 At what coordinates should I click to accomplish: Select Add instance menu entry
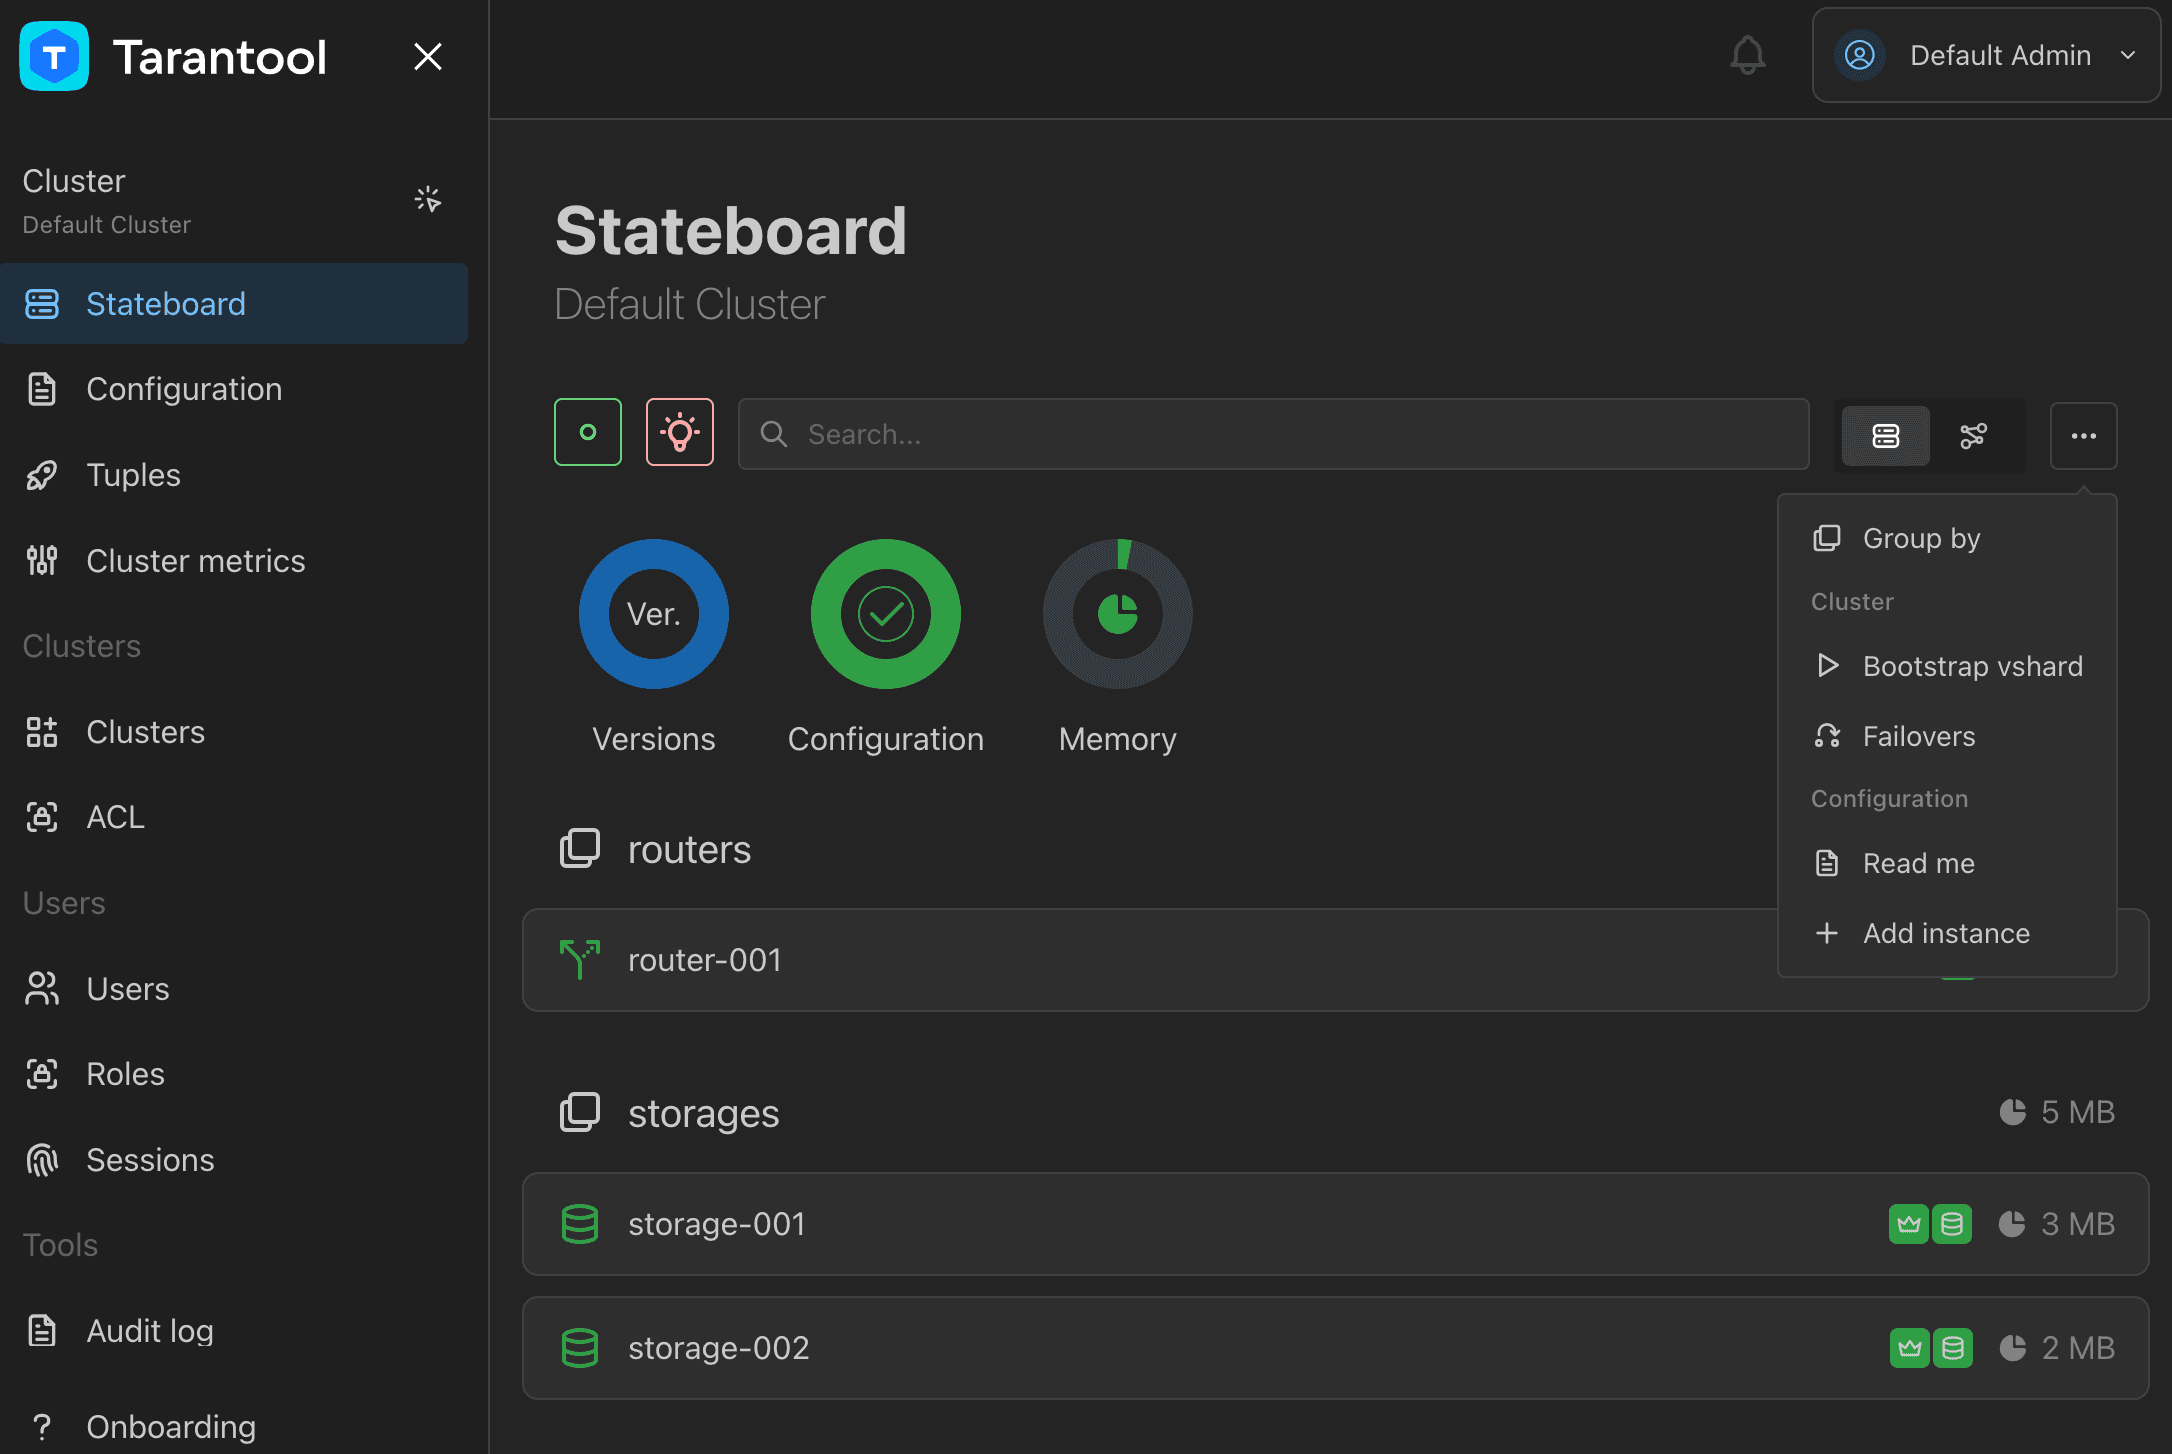tap(1947, 933)
